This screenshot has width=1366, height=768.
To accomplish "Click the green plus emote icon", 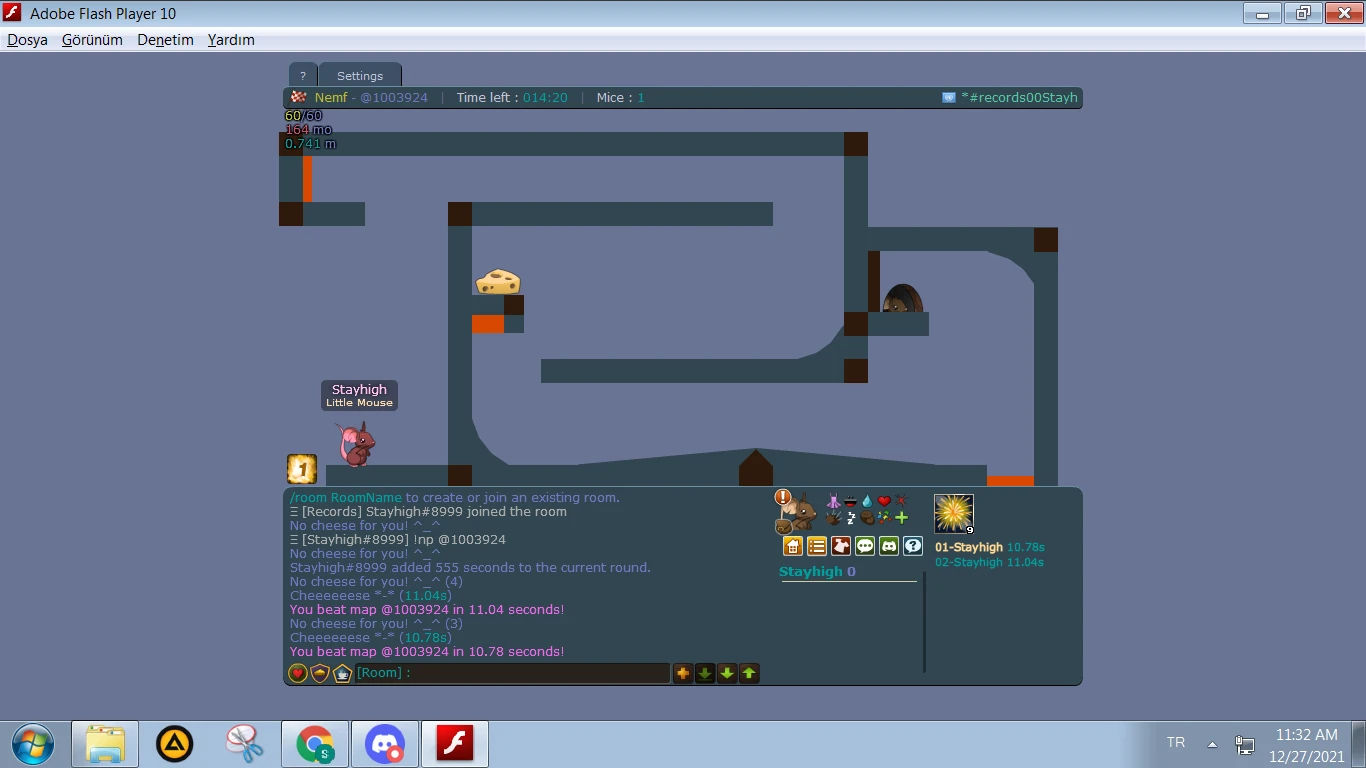I will [901, 518].
